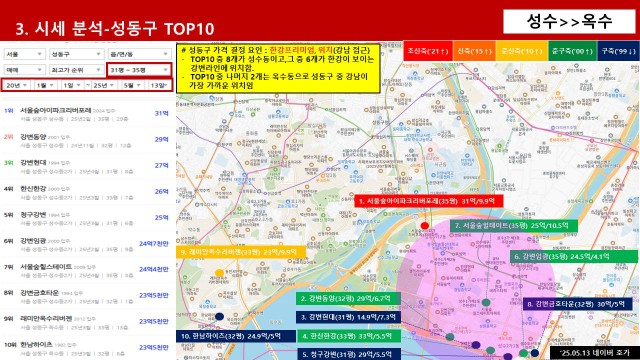The width and height of the screenshot is (640, 360).
Task: Select map label 2. 강변동양(32평) 29억/6.7억
Action: [348, 298]
